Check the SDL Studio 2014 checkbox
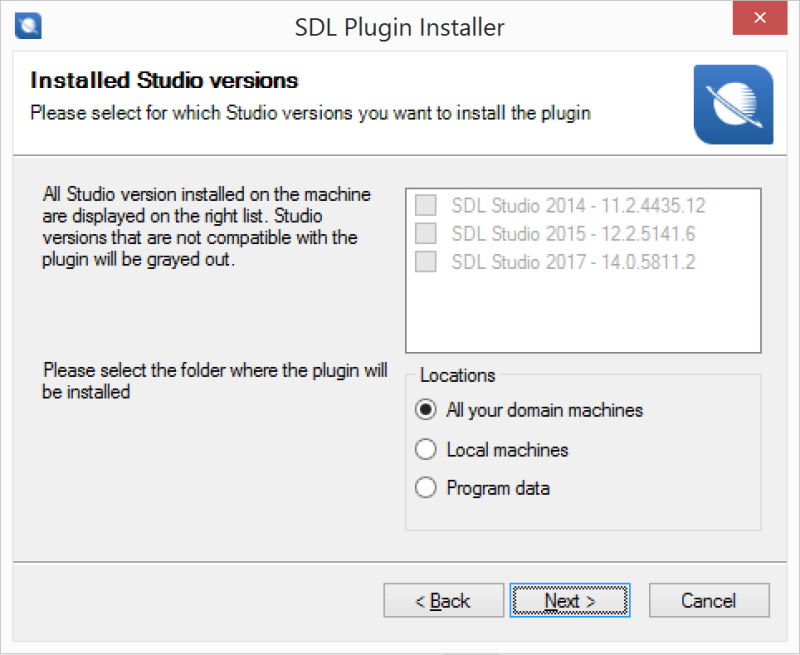The image size is (800, 655). pos(426,205)
